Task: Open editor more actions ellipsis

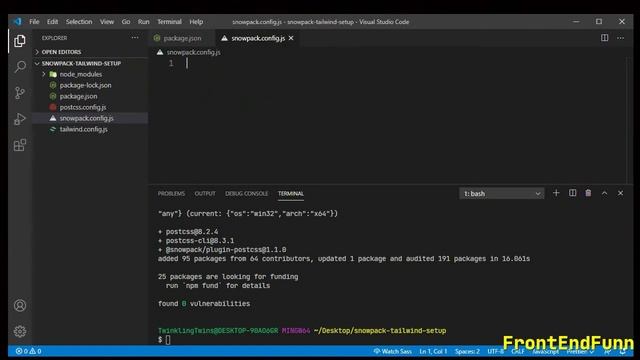Action: [620, 38]
